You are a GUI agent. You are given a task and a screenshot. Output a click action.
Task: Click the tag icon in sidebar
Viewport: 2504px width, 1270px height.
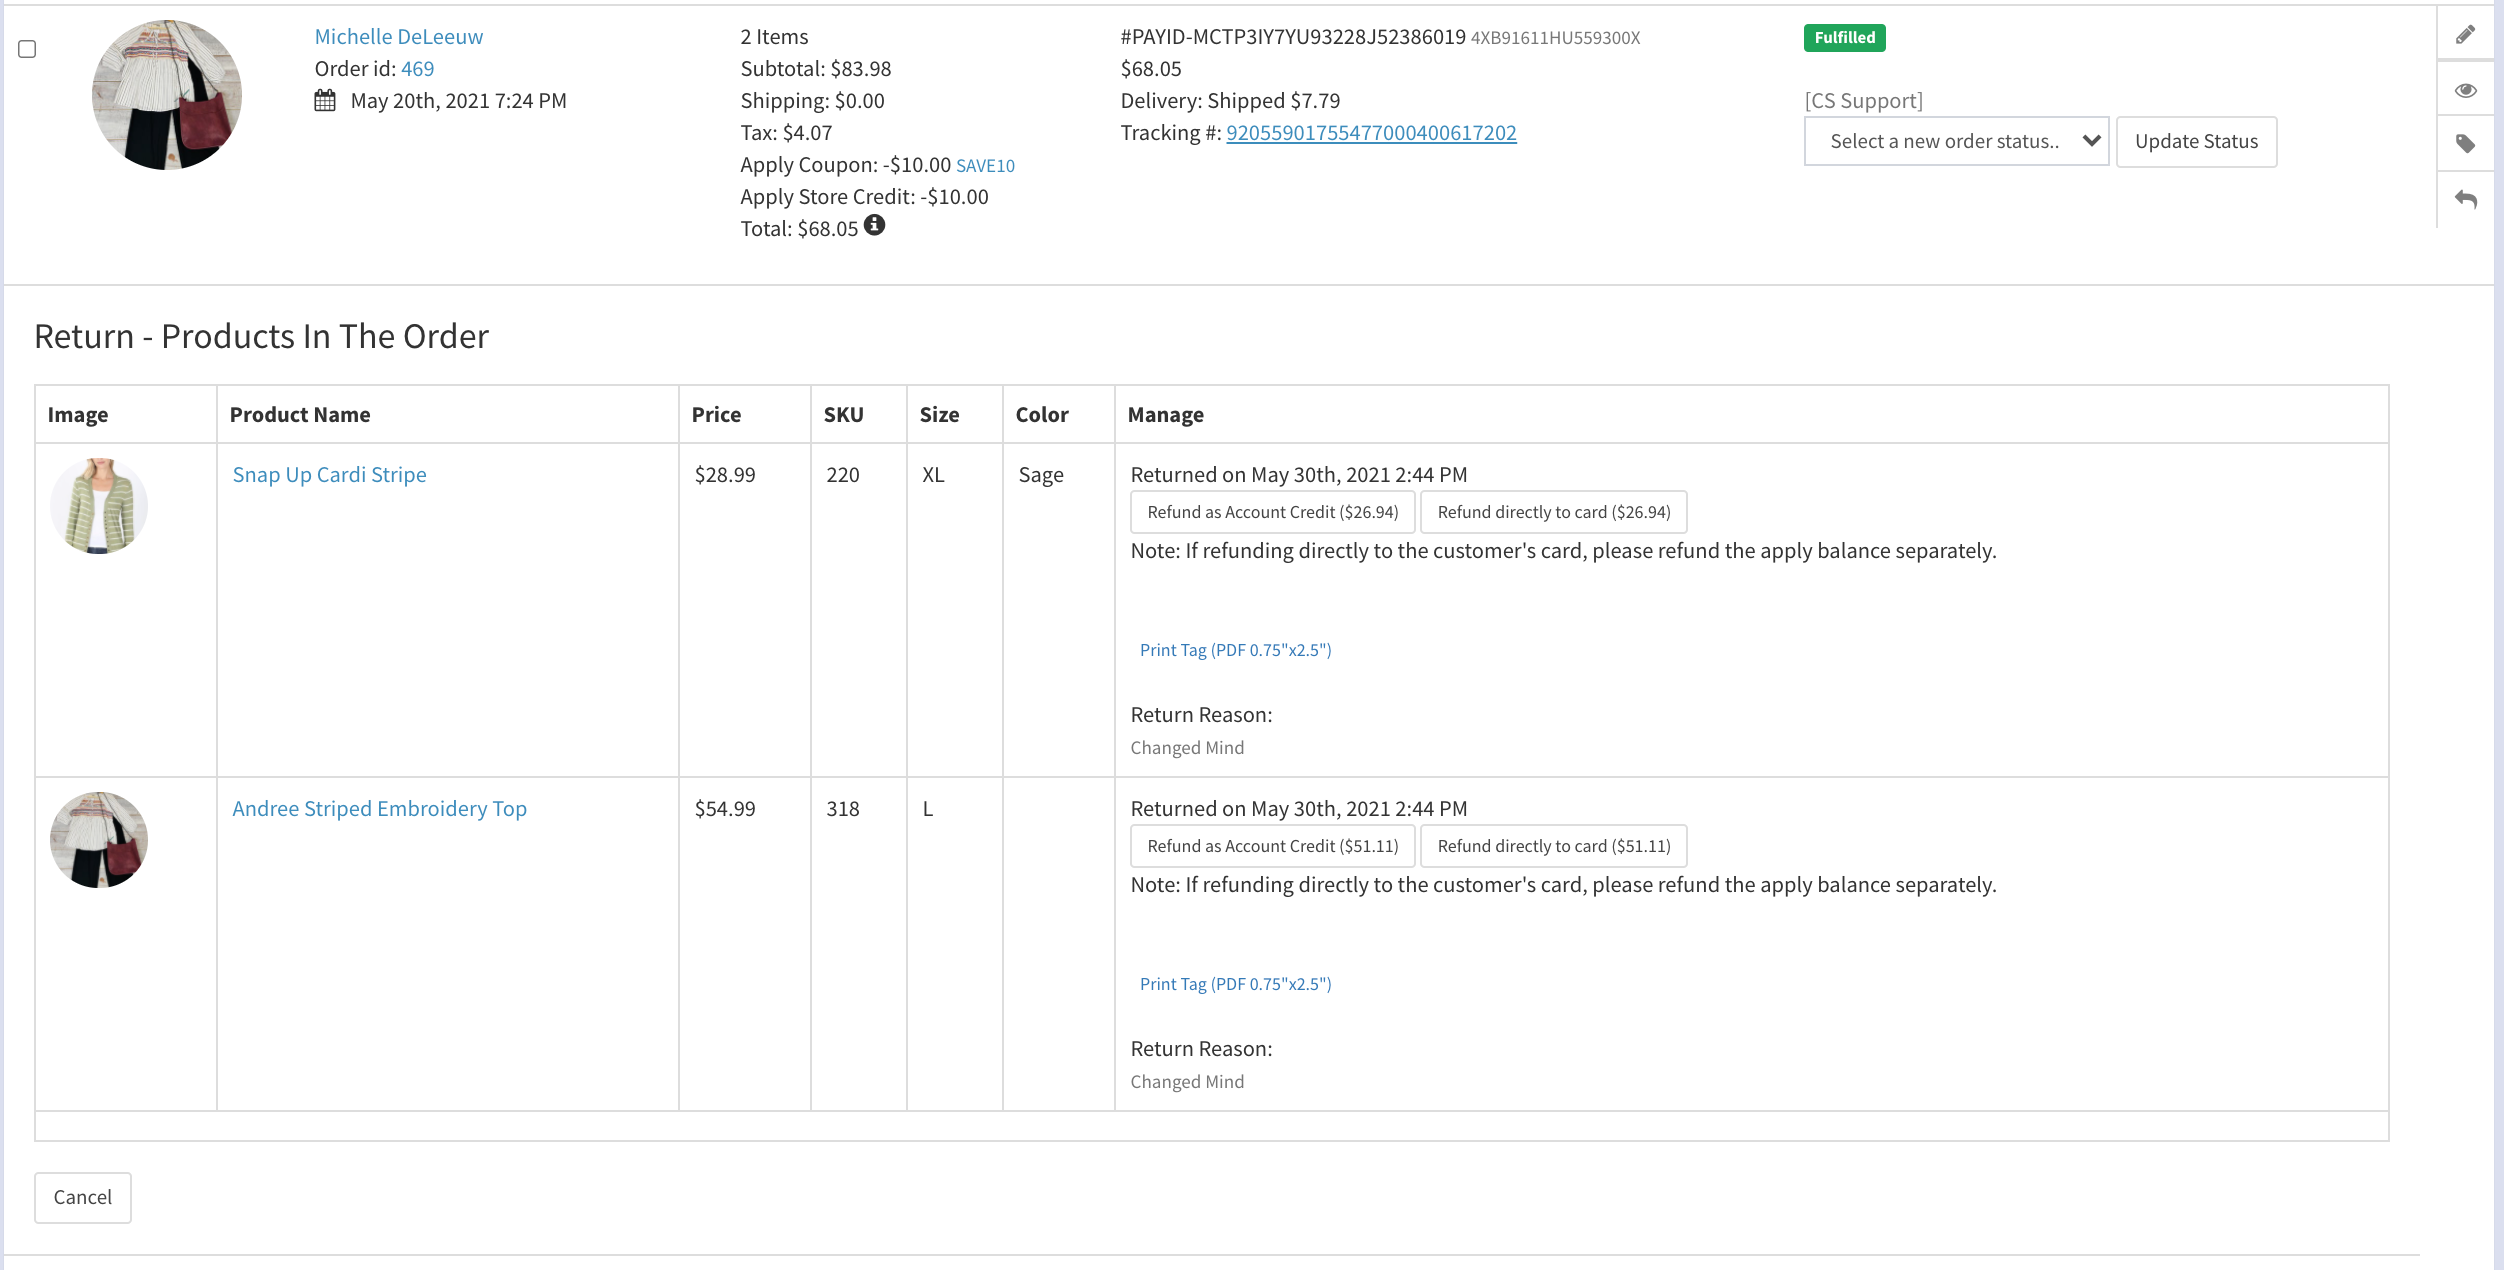2465,144
